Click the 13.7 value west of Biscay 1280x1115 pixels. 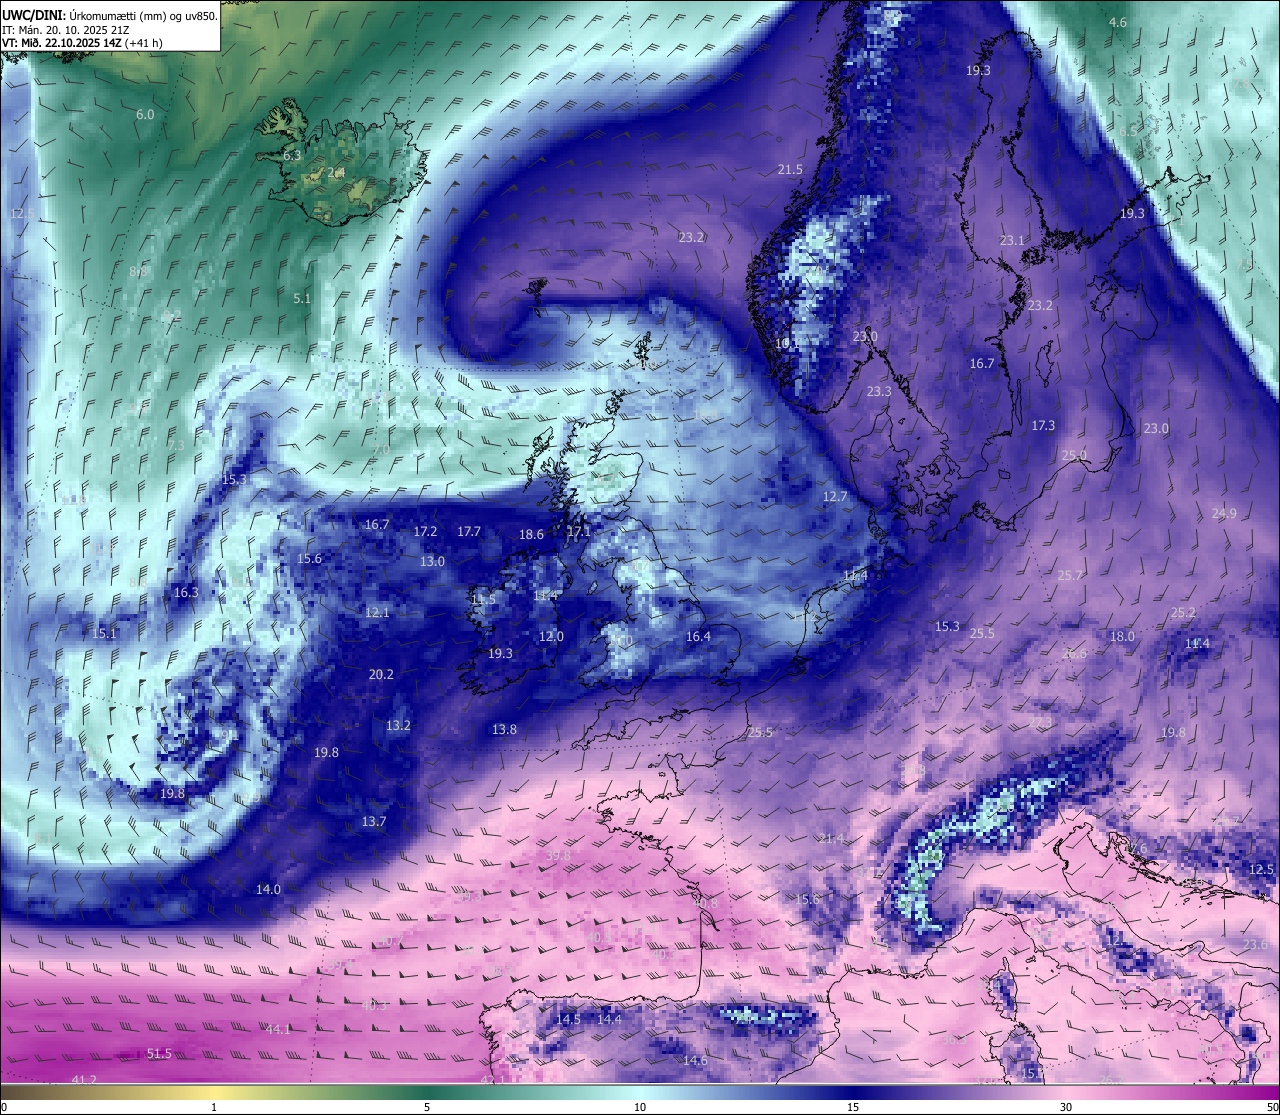point(373,822)
